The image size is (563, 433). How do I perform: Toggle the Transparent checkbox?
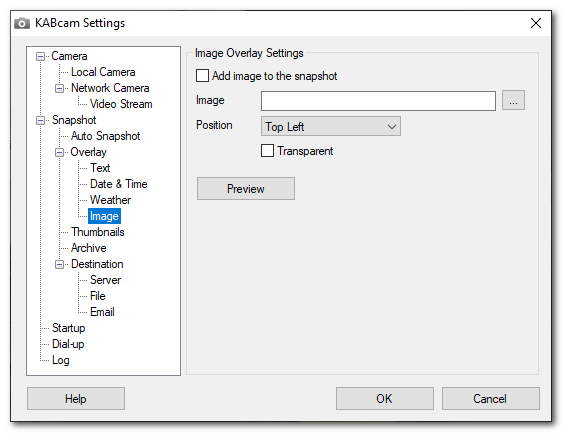point(267,151)
